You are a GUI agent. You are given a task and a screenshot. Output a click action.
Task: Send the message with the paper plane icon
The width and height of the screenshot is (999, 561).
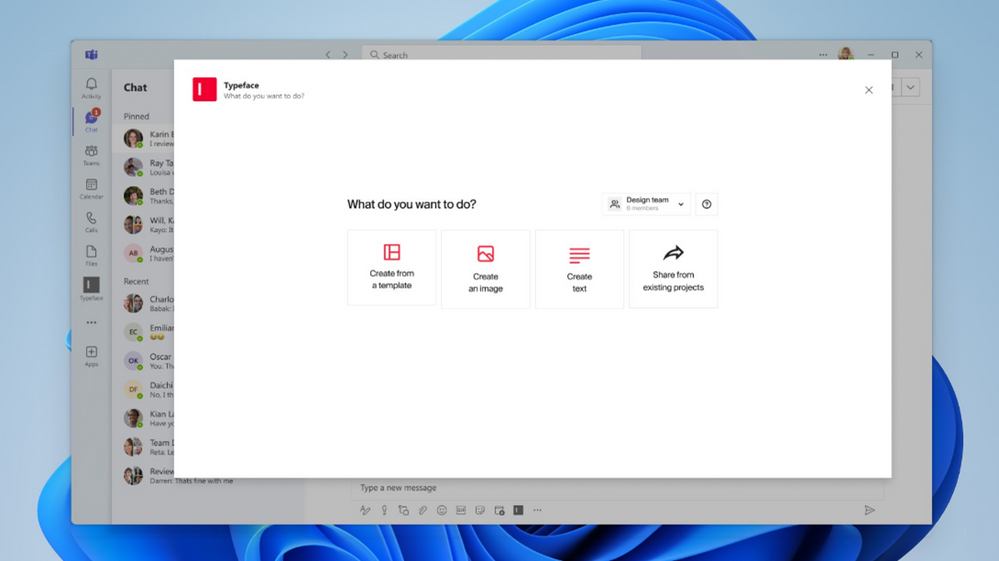pyautogui.click(x=869, y=510)
